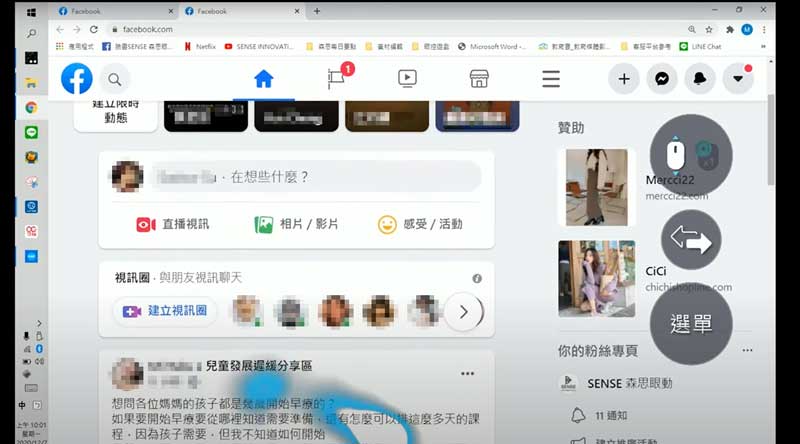Click the overlay mouse mode button
This screenshot has height=444, width=800.
(691, 156)
